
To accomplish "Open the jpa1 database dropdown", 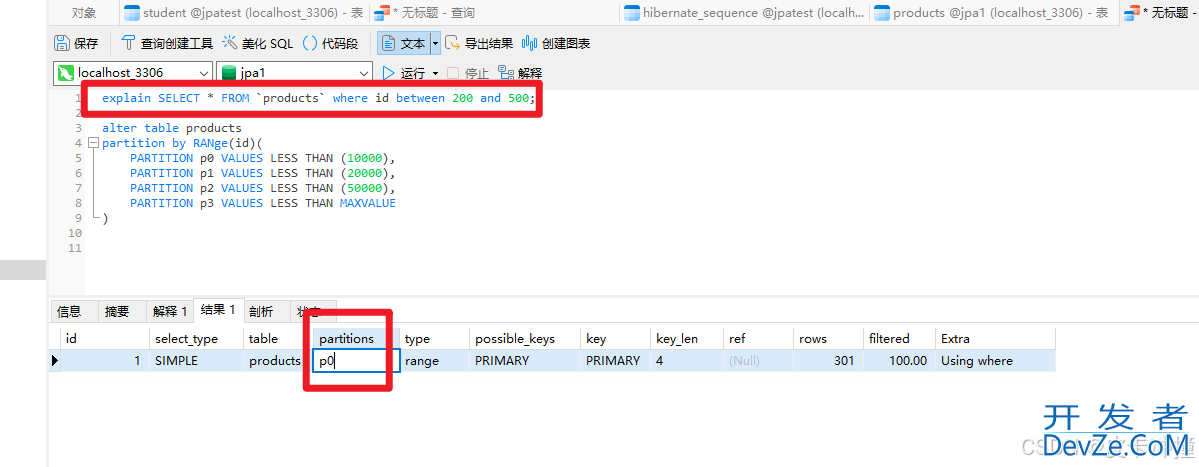I will (294, 73).
